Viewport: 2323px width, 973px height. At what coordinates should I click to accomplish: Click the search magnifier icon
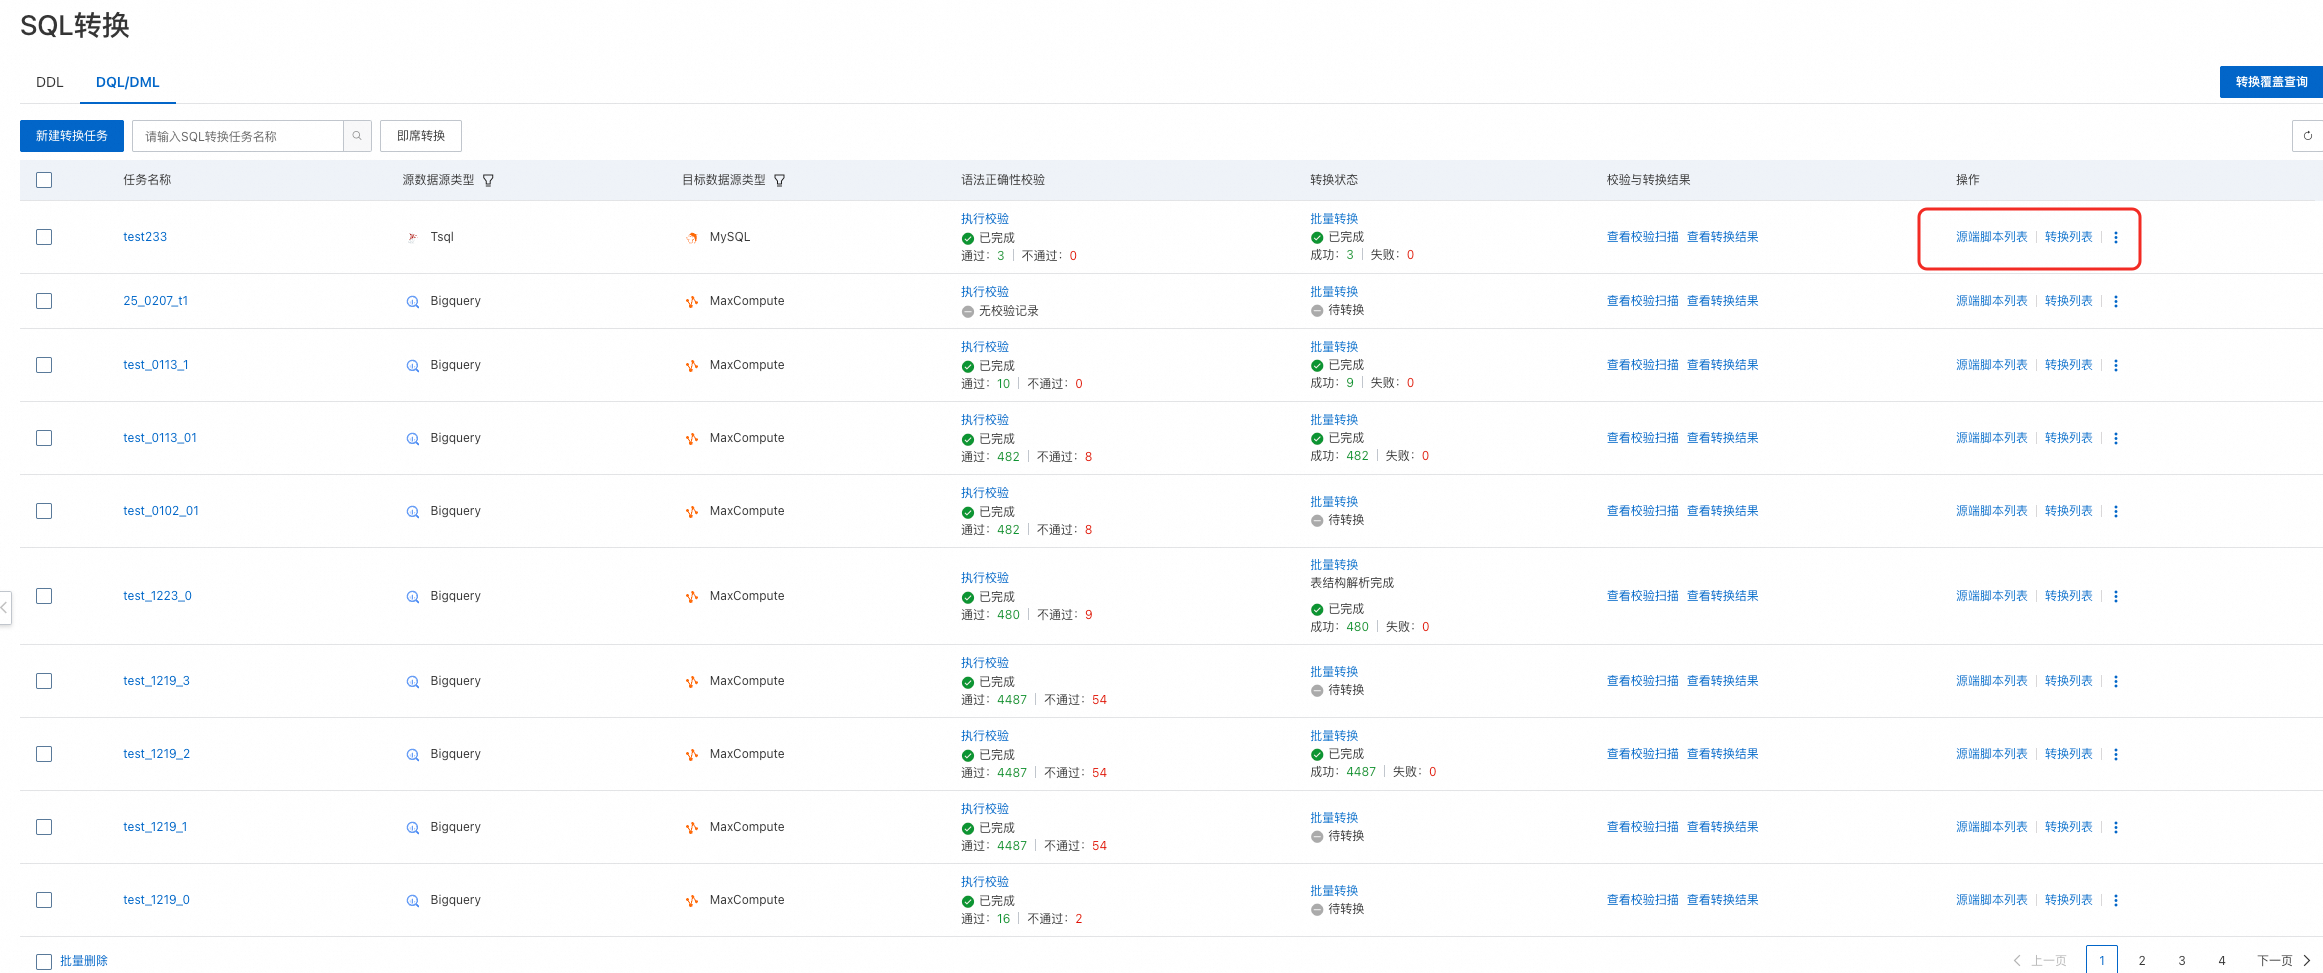pos(357,136)
